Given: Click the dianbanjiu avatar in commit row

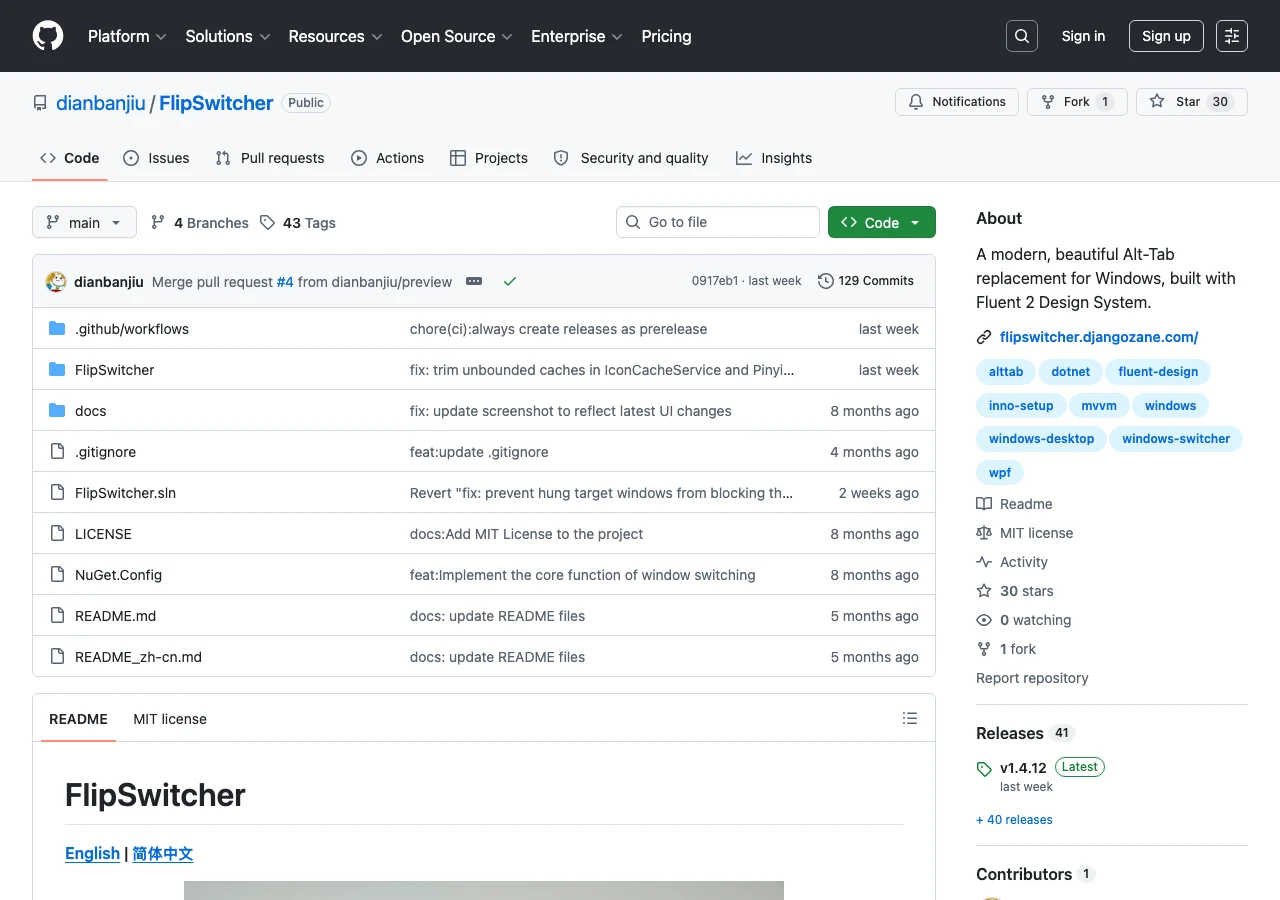Looking at the screenshot, I should pyautogui.click(x=56, y=282).
